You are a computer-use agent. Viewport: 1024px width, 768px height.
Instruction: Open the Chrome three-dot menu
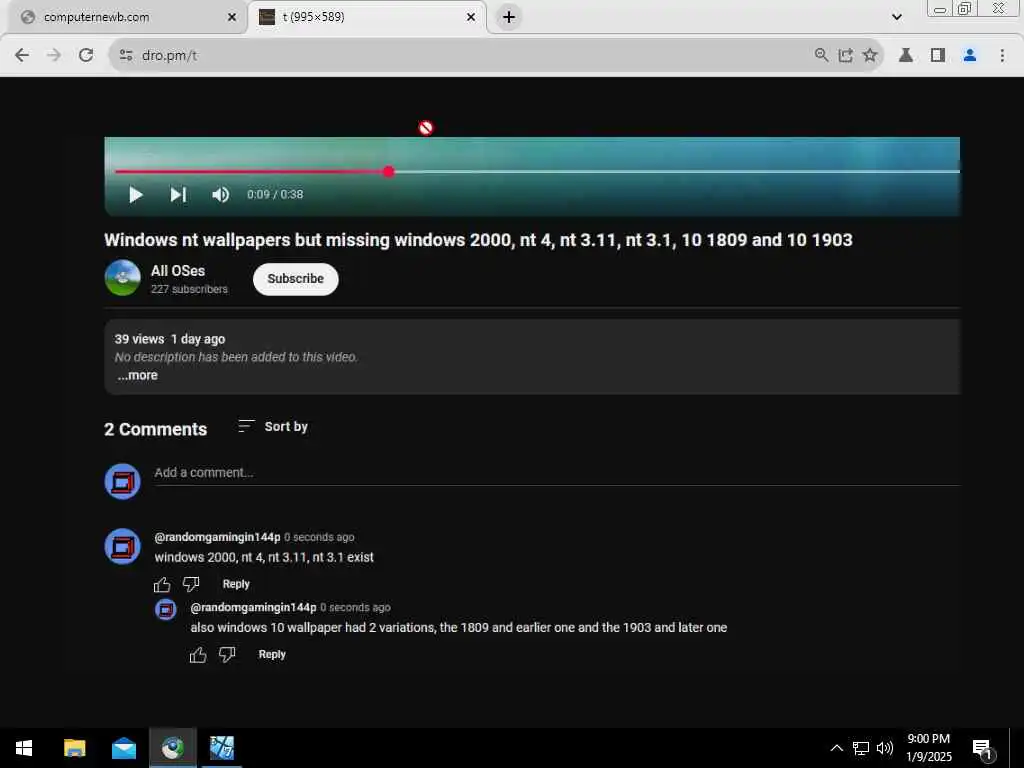tap(1002, 56)
